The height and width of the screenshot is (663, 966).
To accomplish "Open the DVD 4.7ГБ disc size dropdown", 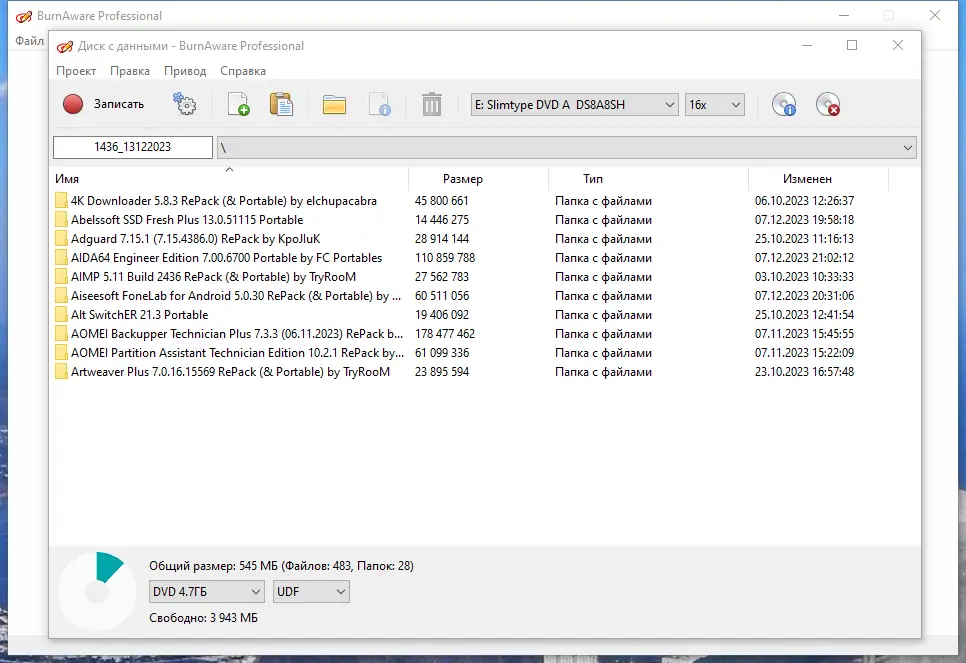I will 206,592.
